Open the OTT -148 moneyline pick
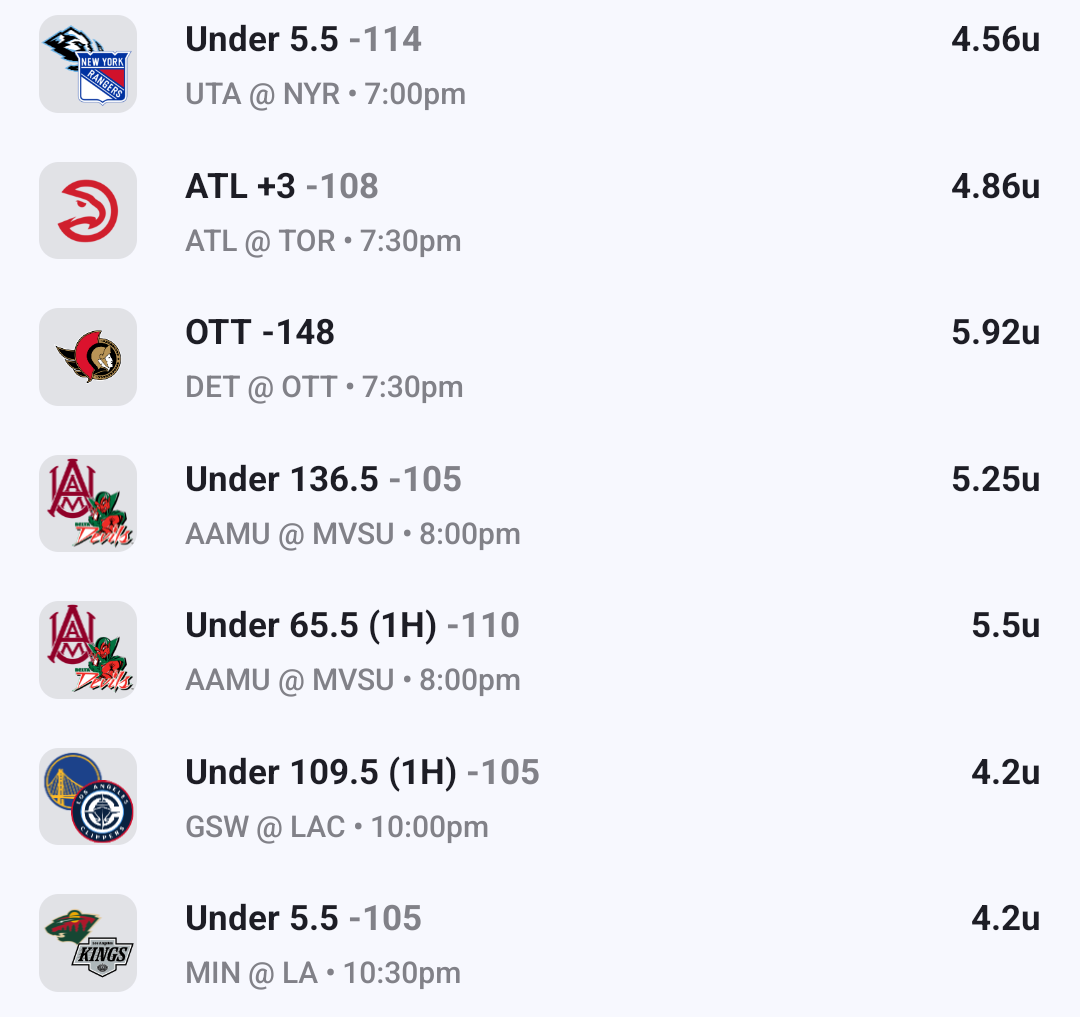Screen dimensions: 1080x1017 pyautogui.click(x=260, y=333)
